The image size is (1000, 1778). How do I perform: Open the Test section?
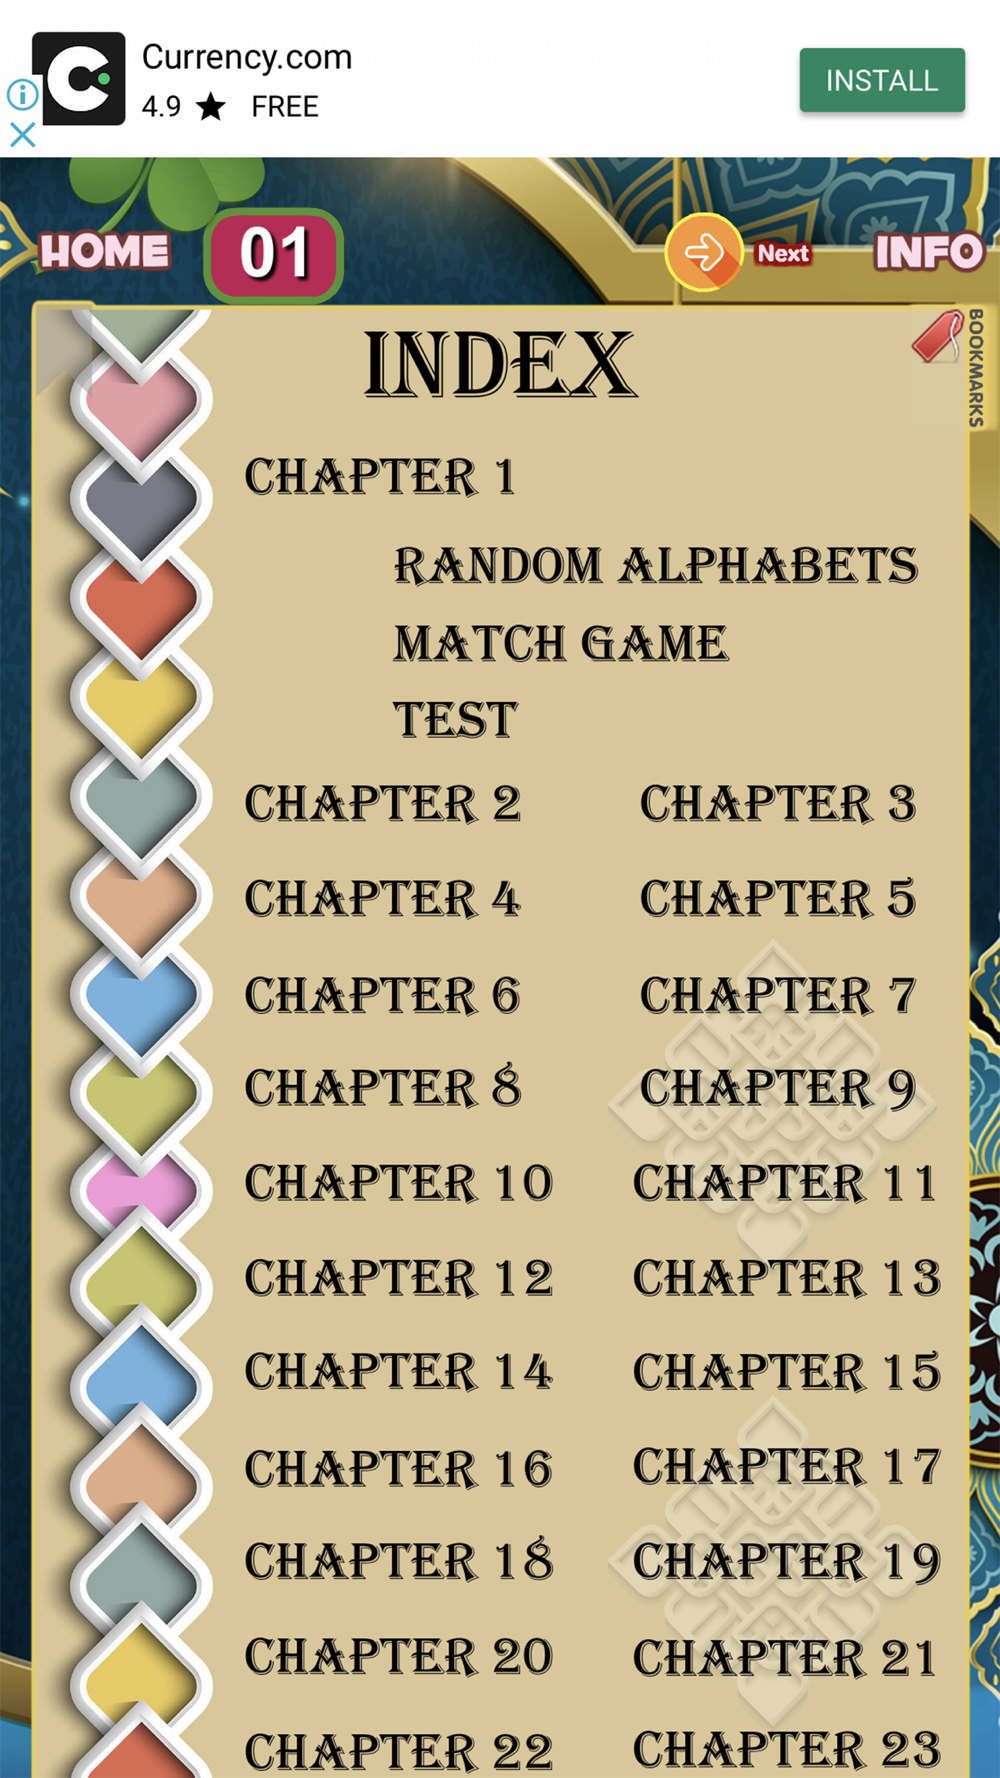click(x=455, y=720)
